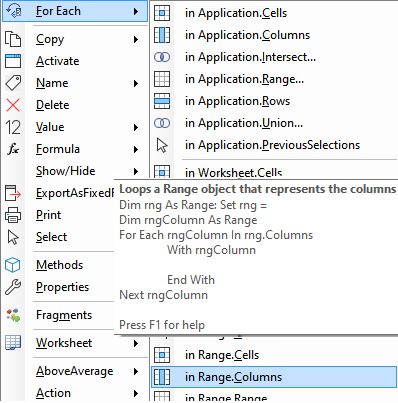Choose 'in Worksheet.Cells' submenu entry
The image size is (398, 403).
point(274,172)
